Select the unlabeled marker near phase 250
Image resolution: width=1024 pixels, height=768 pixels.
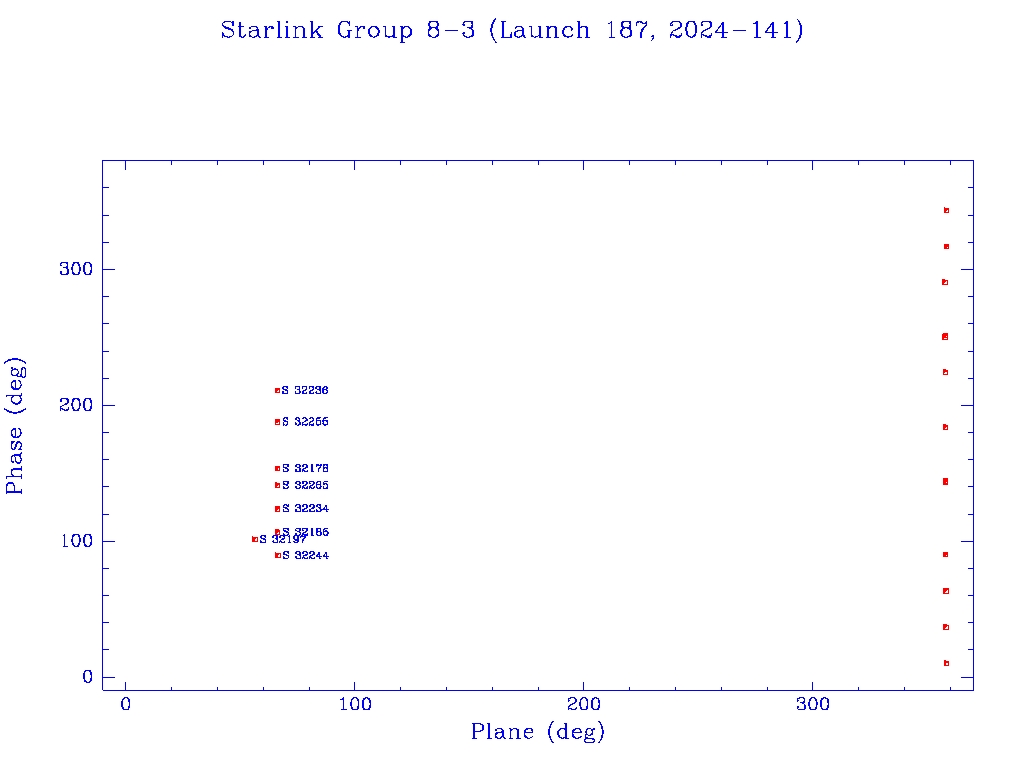[945, 337]
